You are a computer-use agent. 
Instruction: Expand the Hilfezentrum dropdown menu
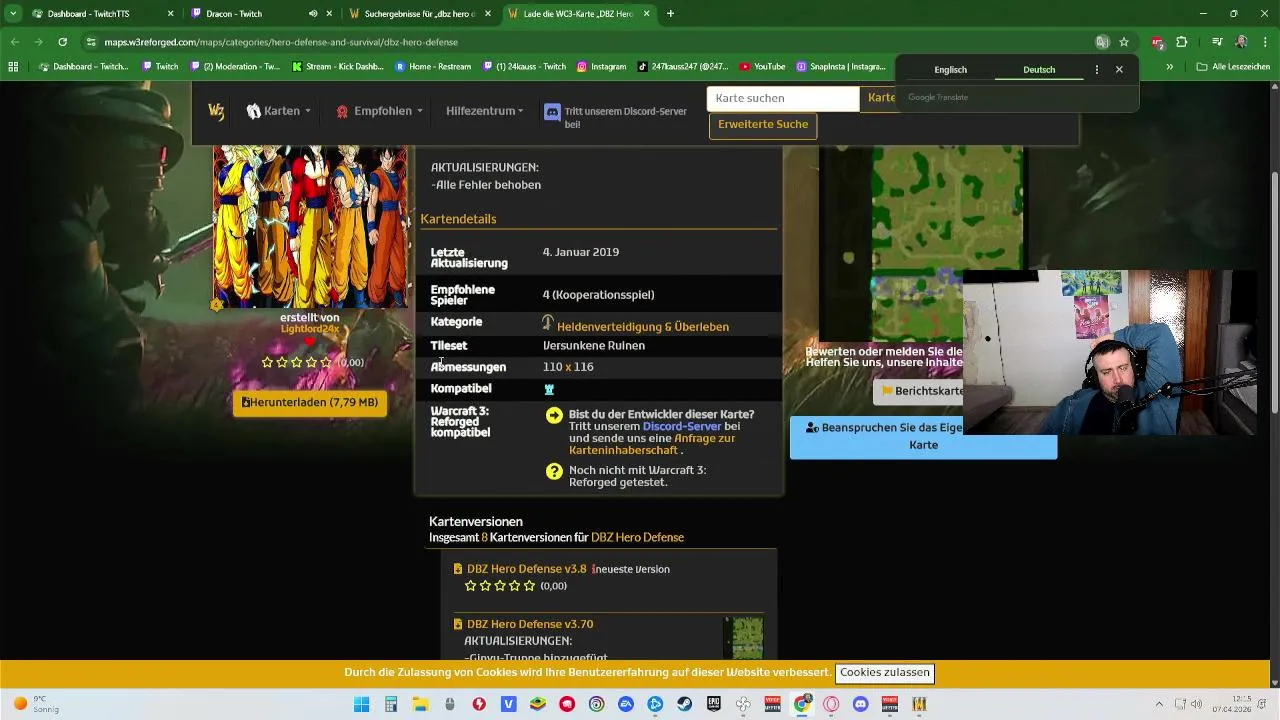pyautogui.click(x=484, y=111)
